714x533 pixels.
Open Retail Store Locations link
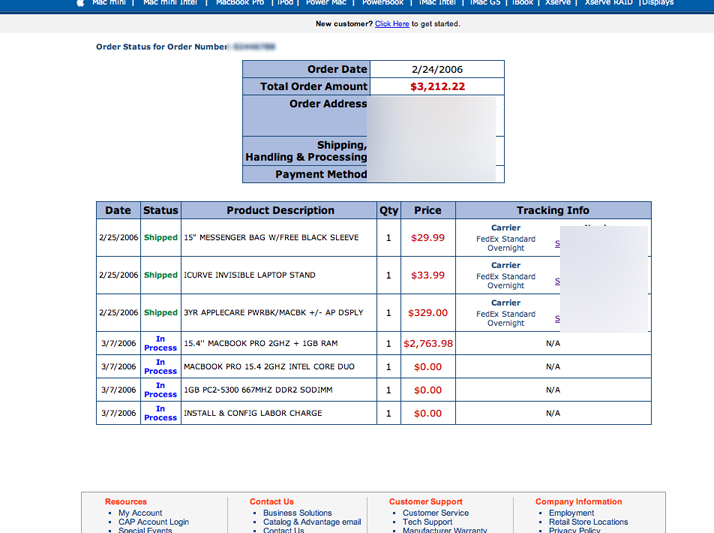pyautogui.click(x=588, y=522)
